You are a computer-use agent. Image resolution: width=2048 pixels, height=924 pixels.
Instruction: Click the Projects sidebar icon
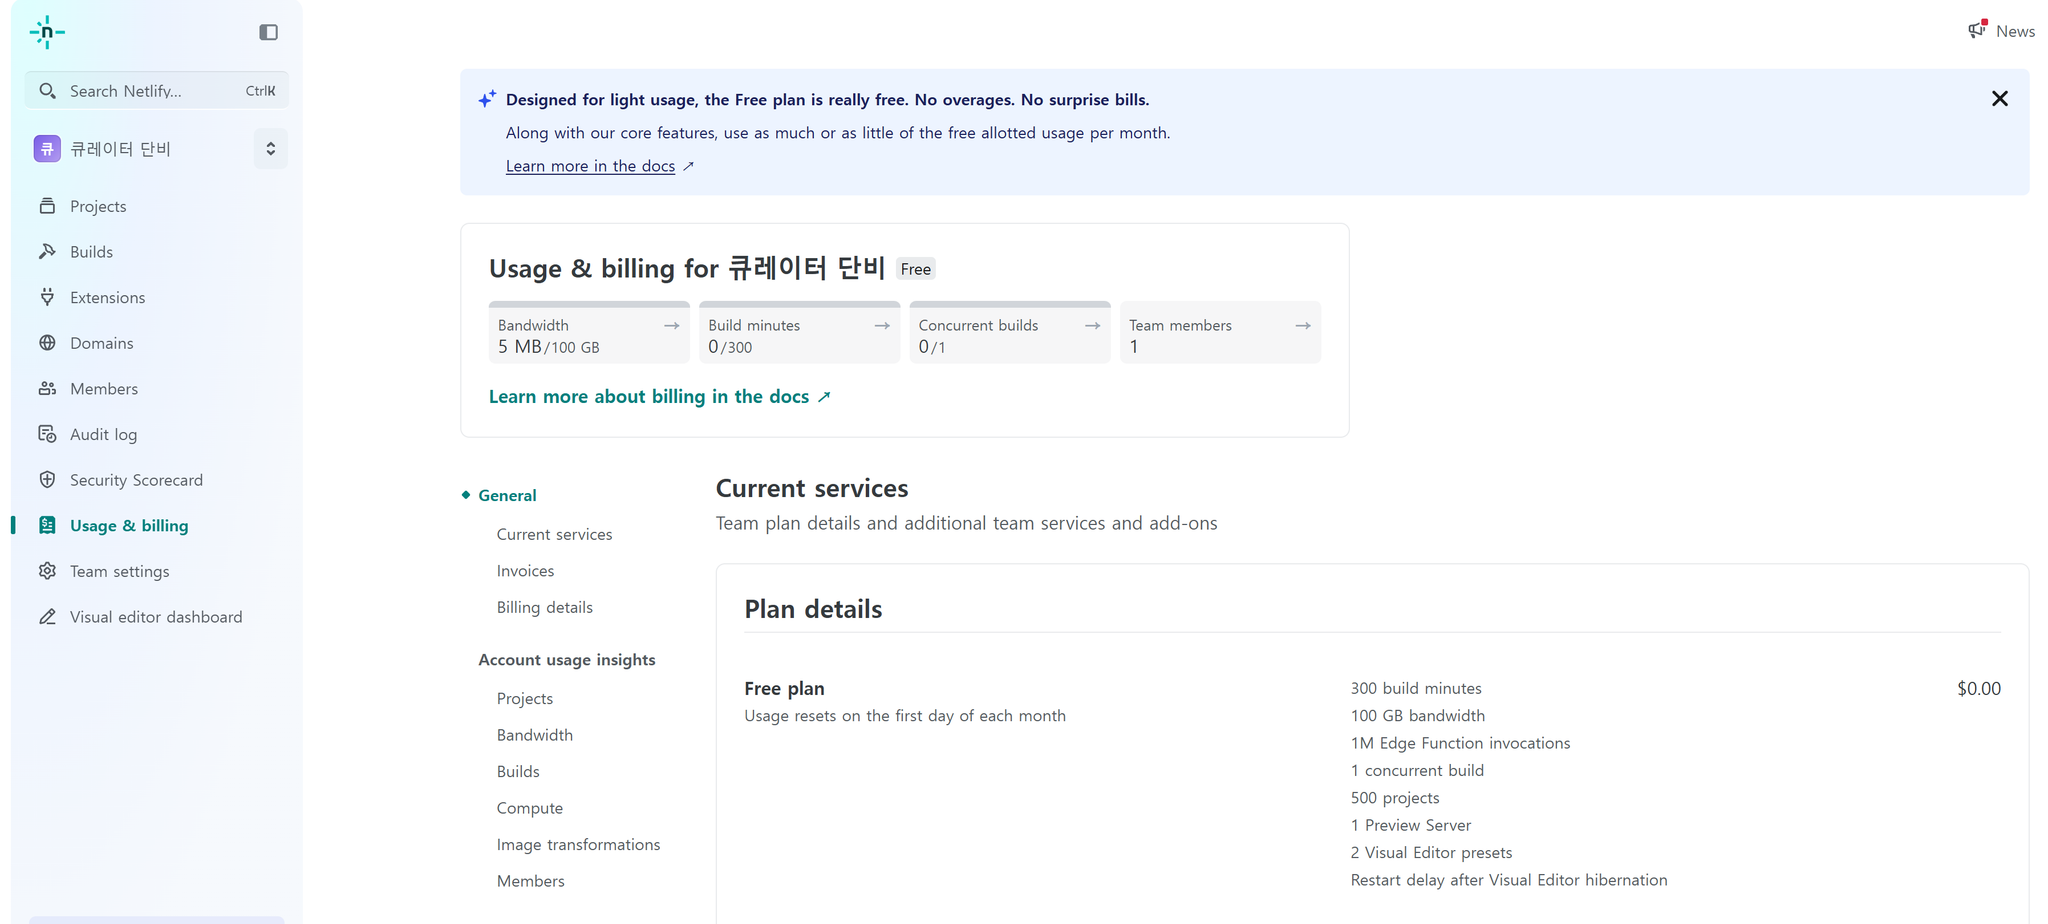47,206
